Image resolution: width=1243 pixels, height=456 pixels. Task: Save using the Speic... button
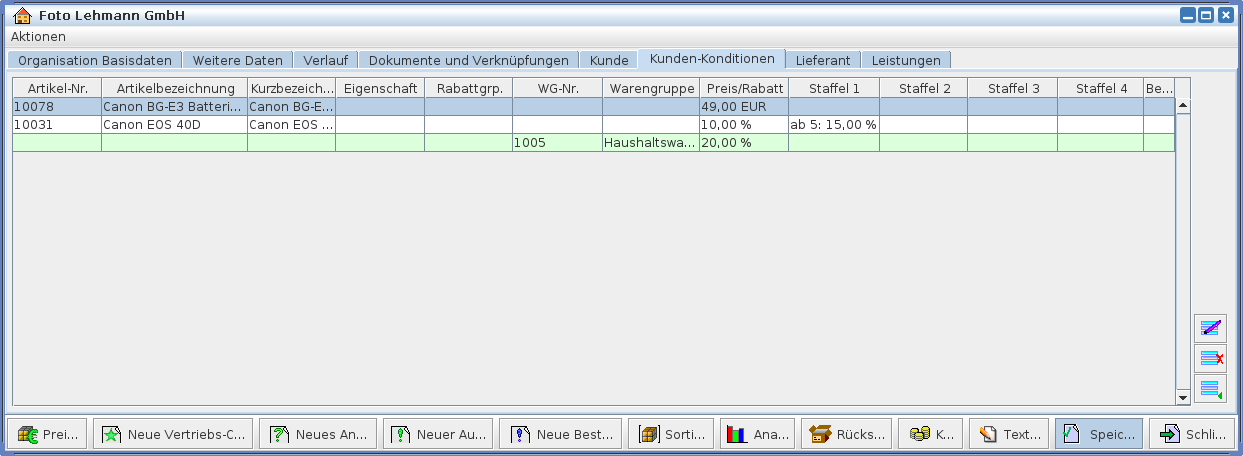(1098, 434)
